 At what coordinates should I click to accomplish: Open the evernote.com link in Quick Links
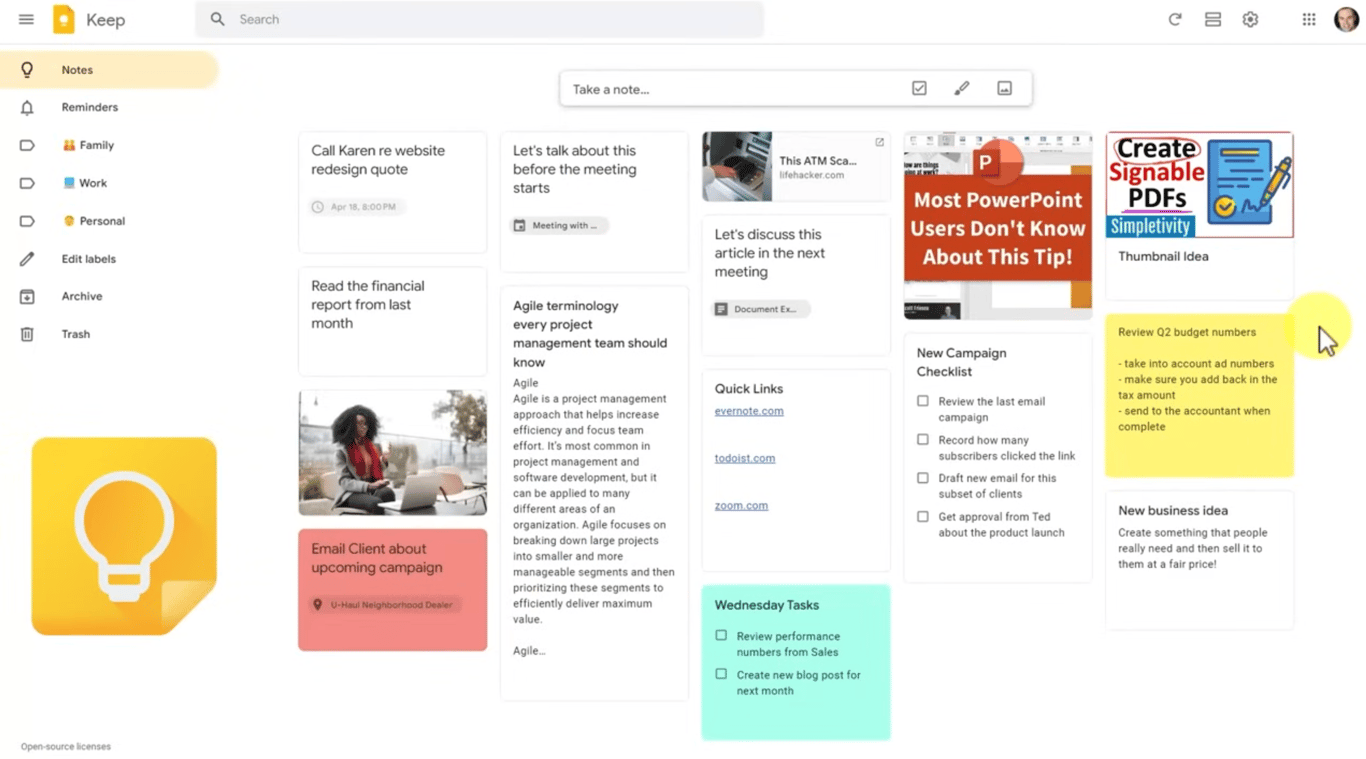[x=749, y=411]
